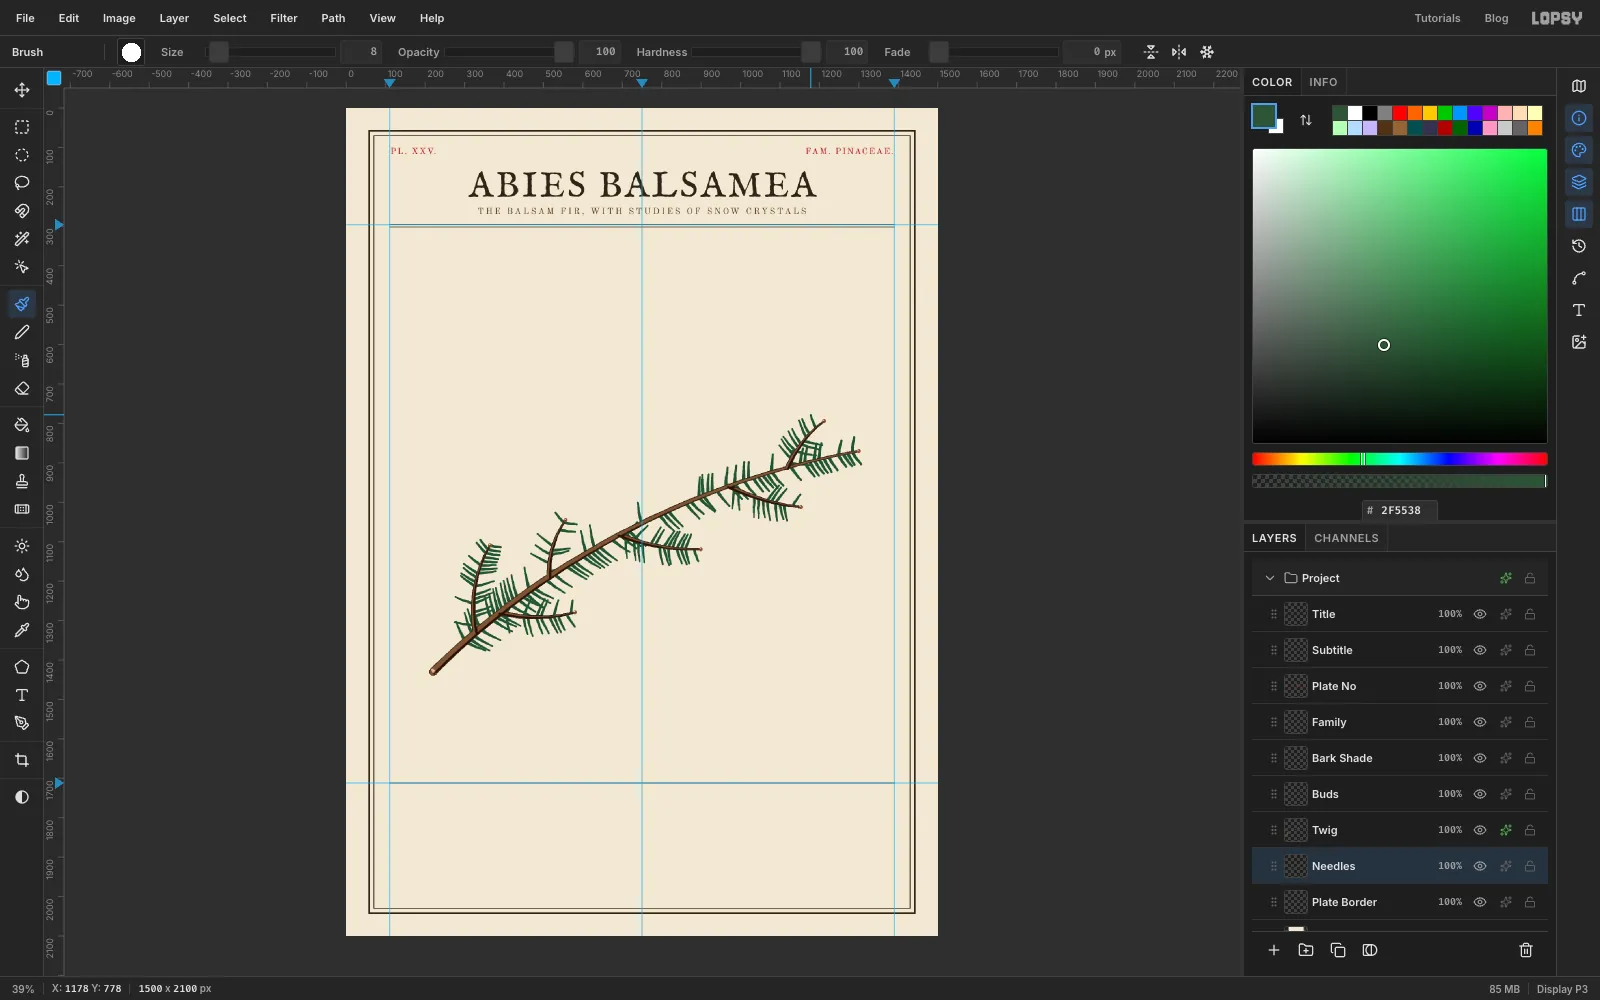Select the Magic Wand tool
Image resolution: width=1600 pixels, height=1000 pixels.
point(22,239)
